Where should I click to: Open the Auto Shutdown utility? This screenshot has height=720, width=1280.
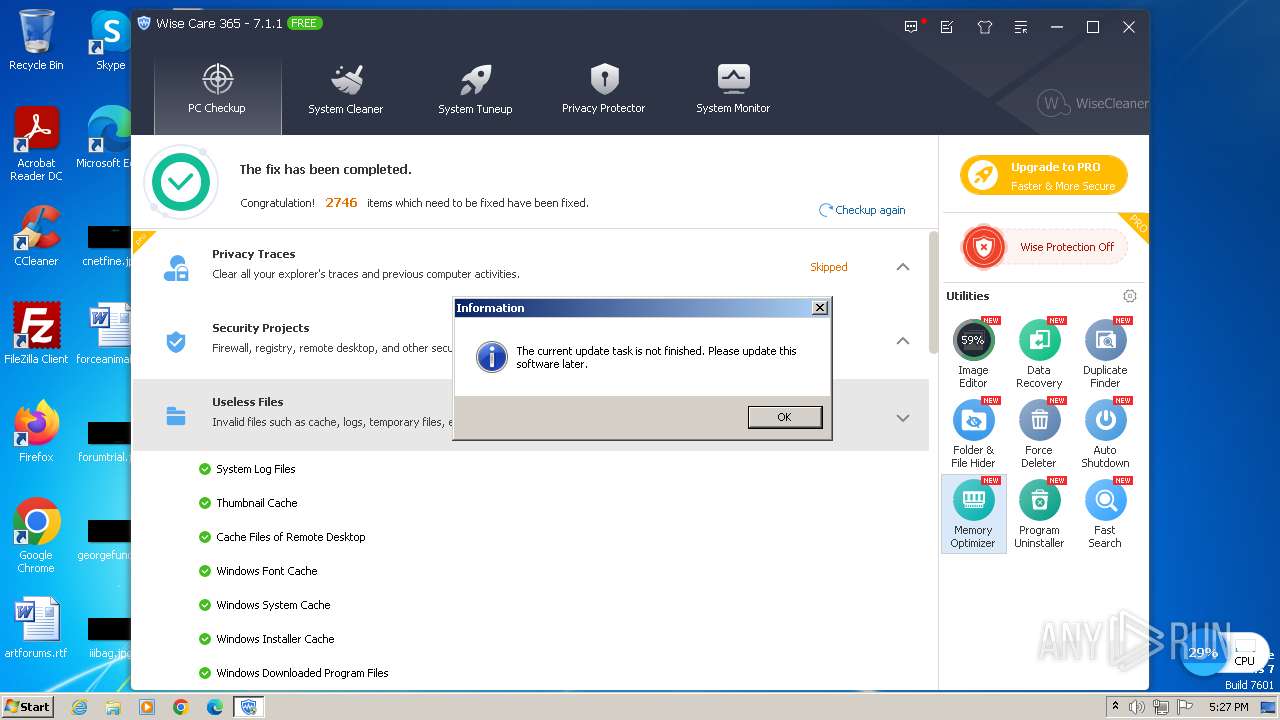(1105, 435)
